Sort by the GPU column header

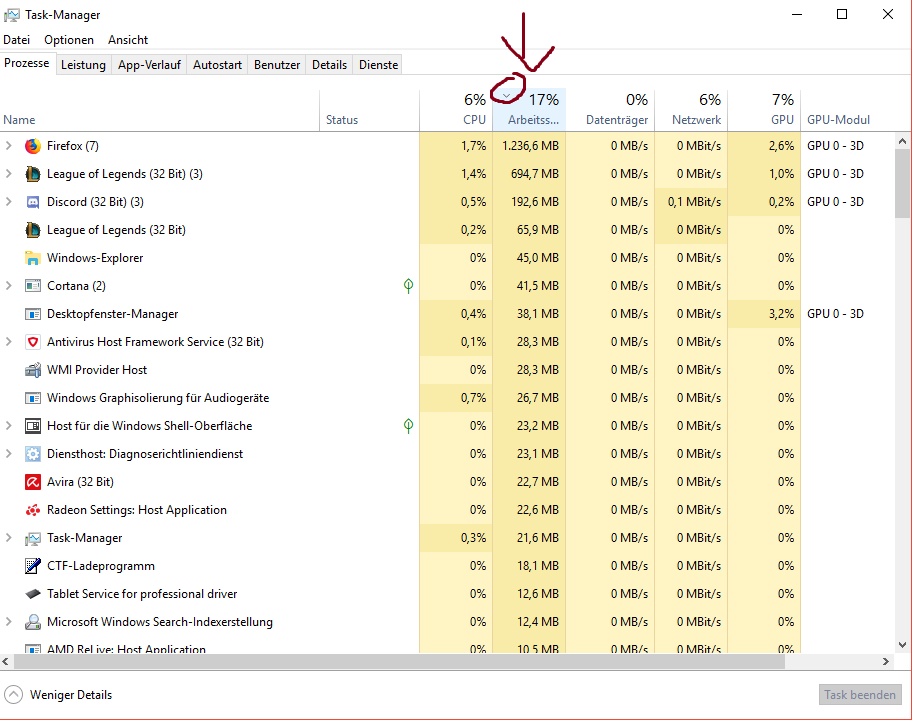pyautogui.click(x=764, y=110)
